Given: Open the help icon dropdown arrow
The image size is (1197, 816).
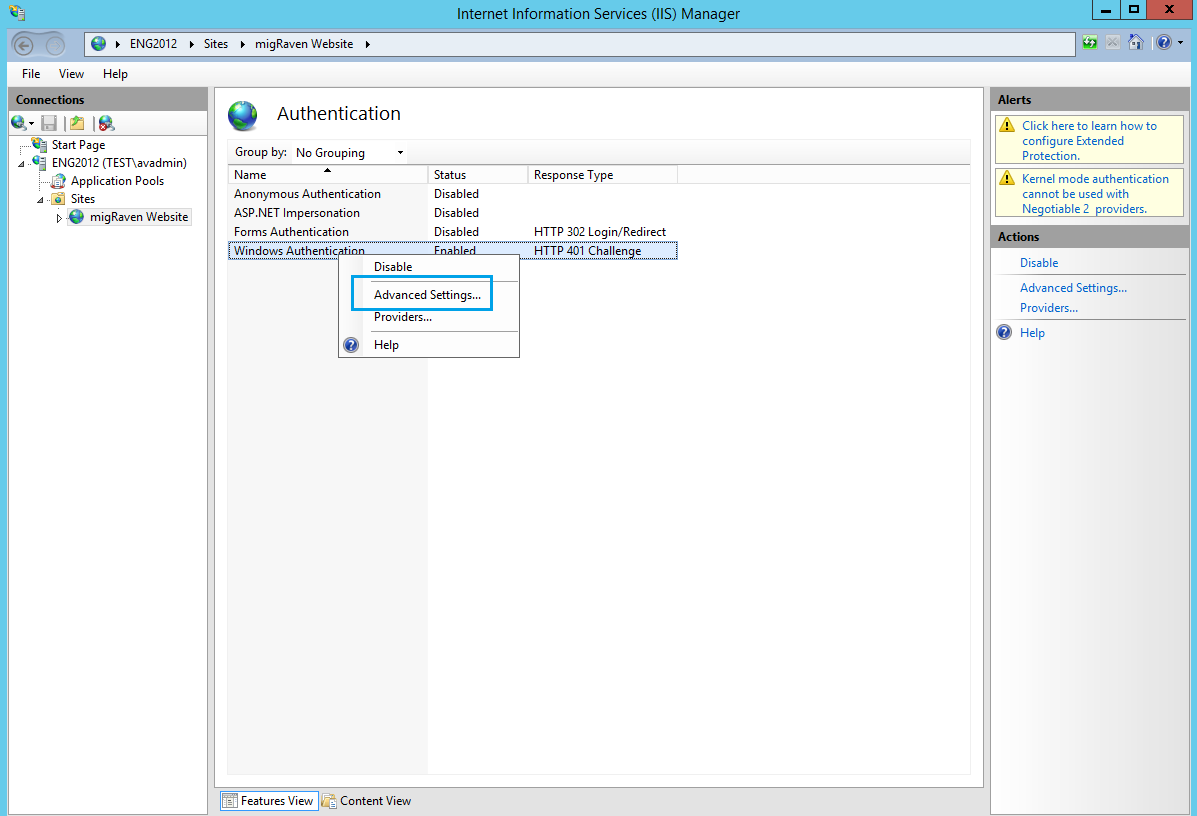Looking at the screenshot, I should pos(1180,44).
